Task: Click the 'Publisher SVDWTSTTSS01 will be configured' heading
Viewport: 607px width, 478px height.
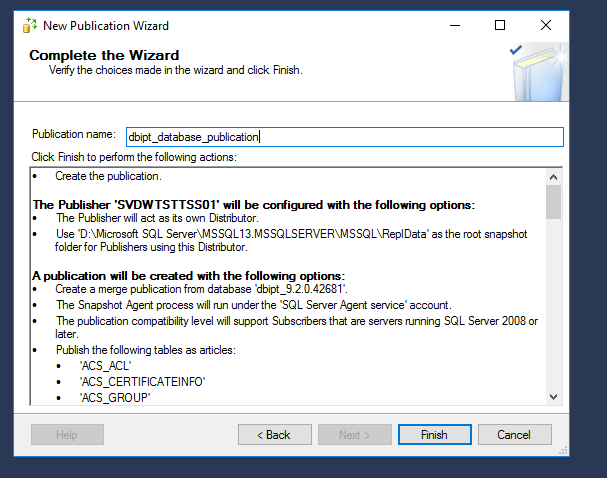Action: [x=254, y=205]
